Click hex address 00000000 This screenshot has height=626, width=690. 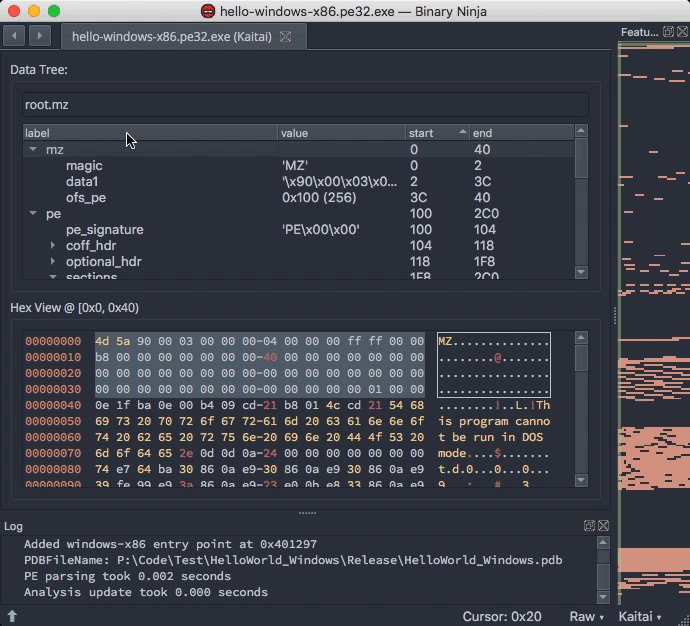coord(53,341)
